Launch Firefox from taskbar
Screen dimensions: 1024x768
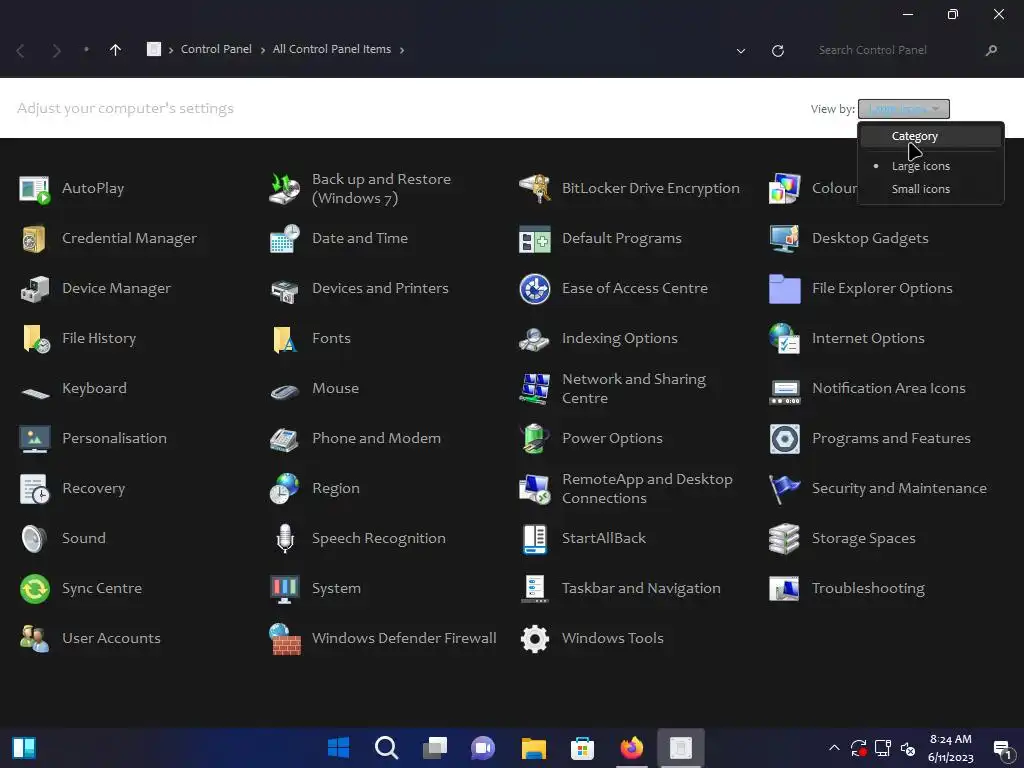click(632, 748)
